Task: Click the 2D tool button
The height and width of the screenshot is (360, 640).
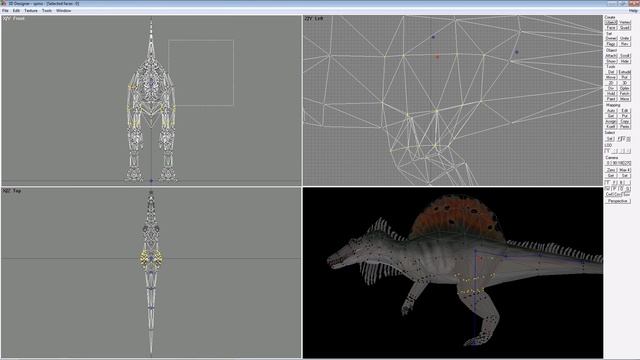Action: coord(611,83)
